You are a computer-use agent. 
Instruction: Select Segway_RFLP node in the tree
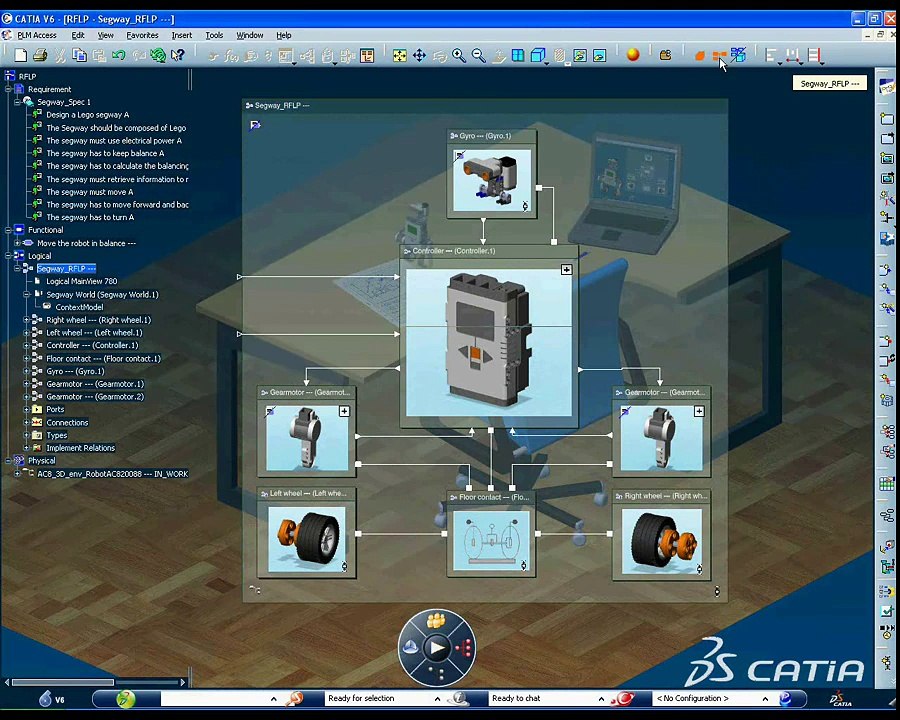[x=66, y=269]
